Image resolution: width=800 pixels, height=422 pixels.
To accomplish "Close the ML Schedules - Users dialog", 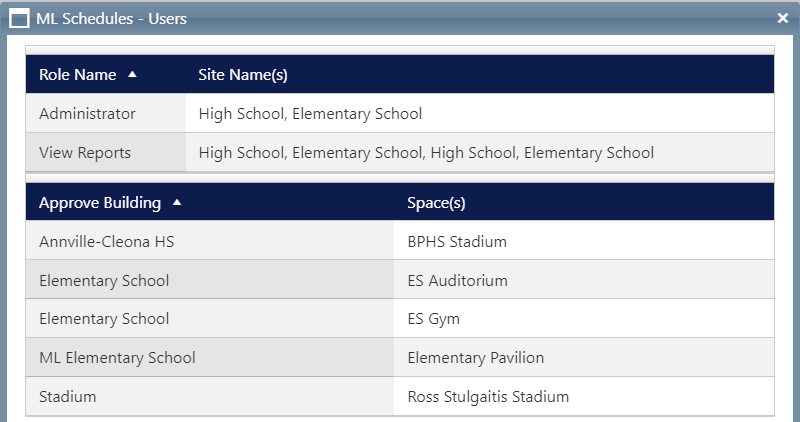I will click(x=783, y=18).
